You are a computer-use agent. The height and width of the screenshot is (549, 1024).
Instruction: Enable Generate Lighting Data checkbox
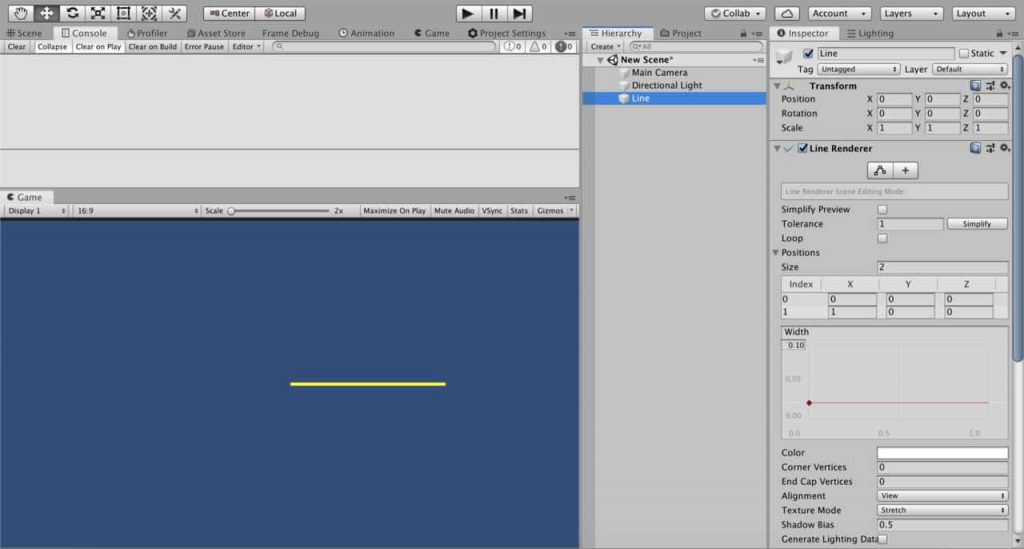tap(882, 539)
